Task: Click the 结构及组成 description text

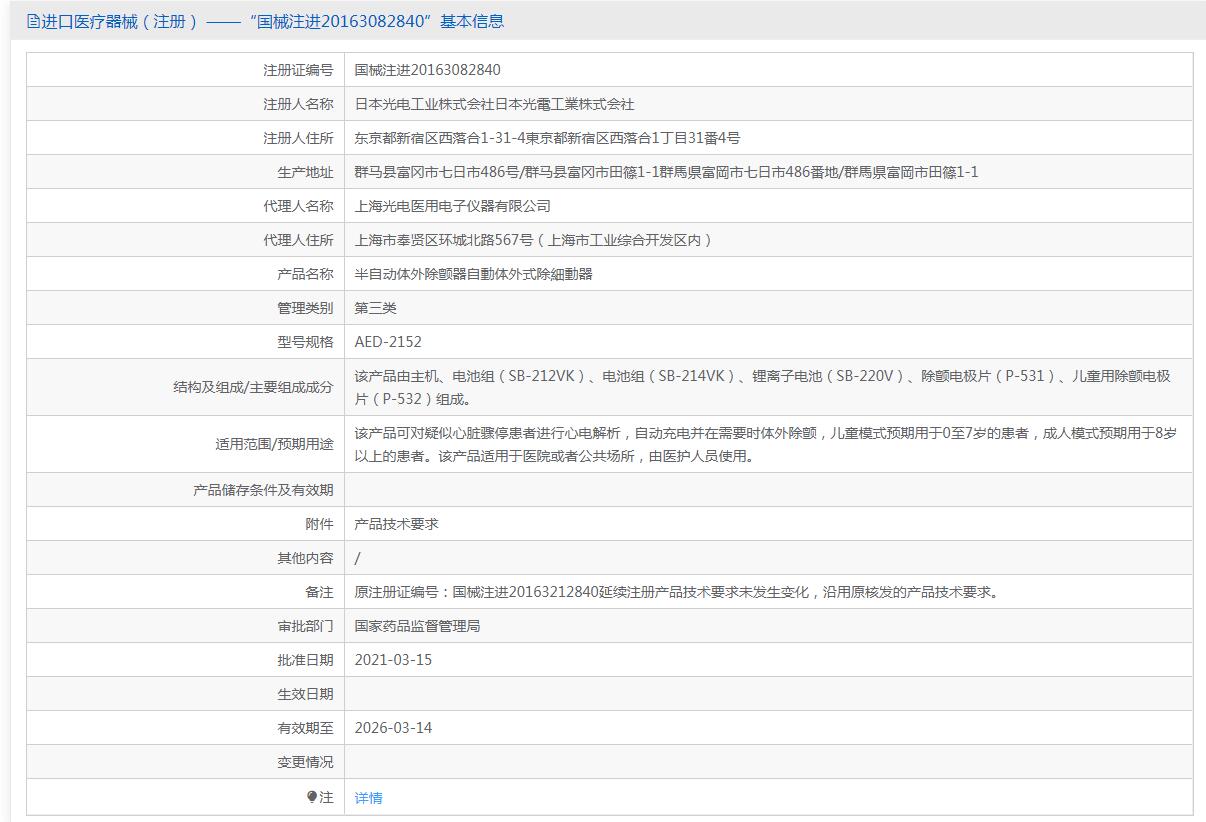Action: tap(762, 387)
